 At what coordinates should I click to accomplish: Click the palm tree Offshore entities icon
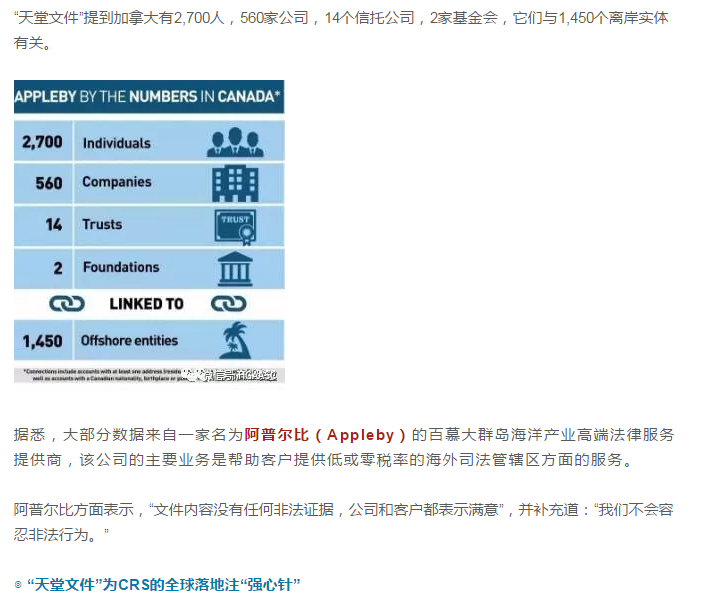point(236,340)
